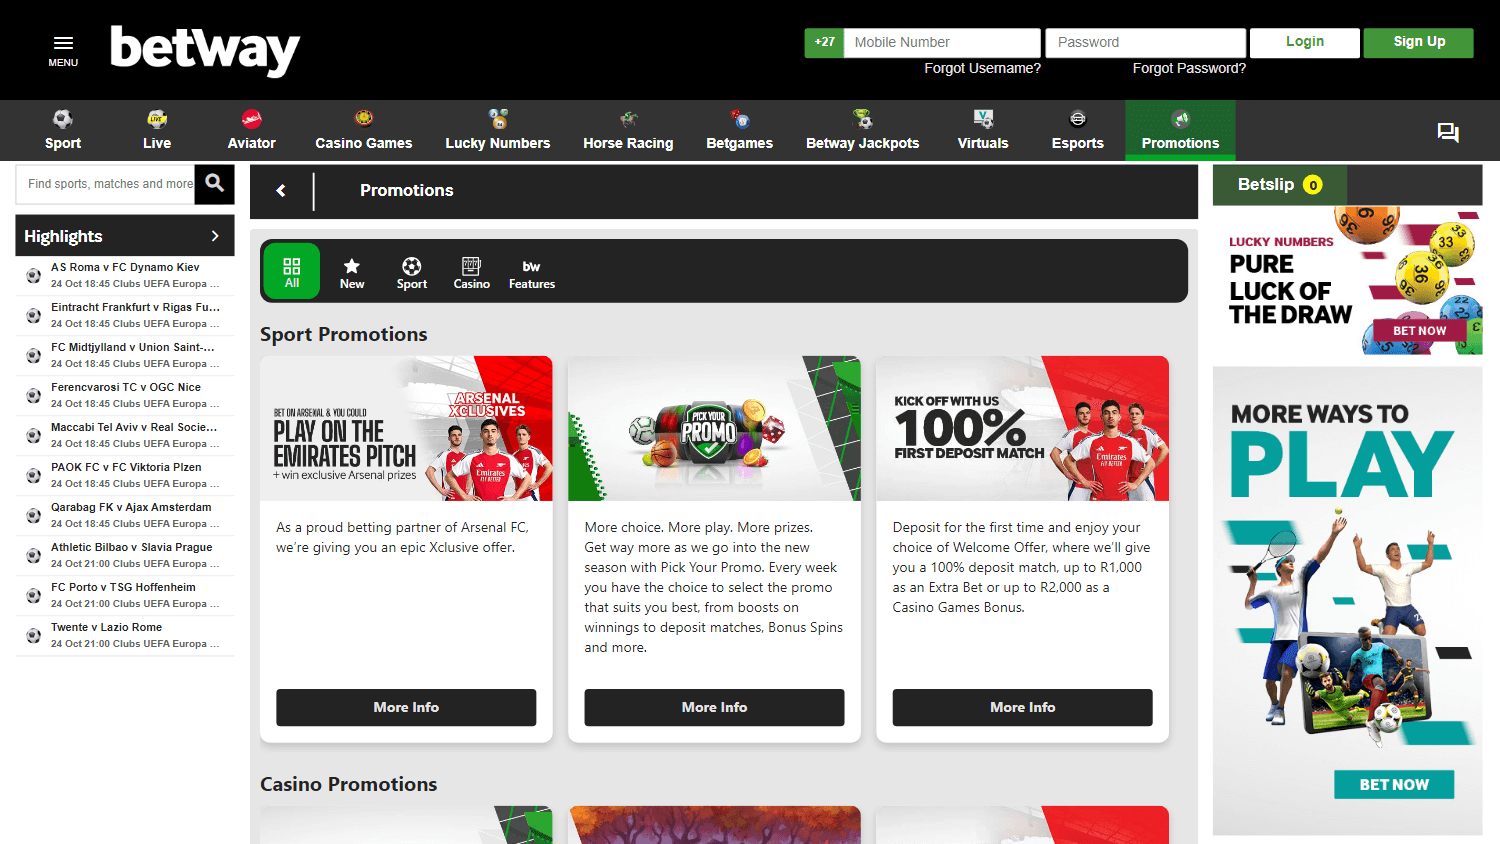Click More Info for Arsenal offer

406,707
